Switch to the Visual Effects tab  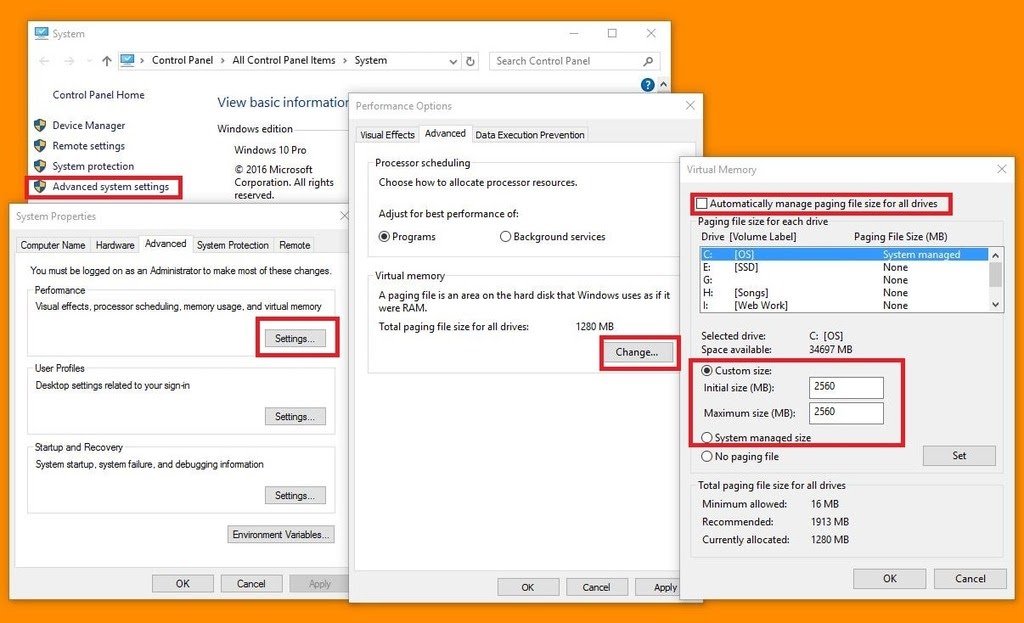[387, 135]
